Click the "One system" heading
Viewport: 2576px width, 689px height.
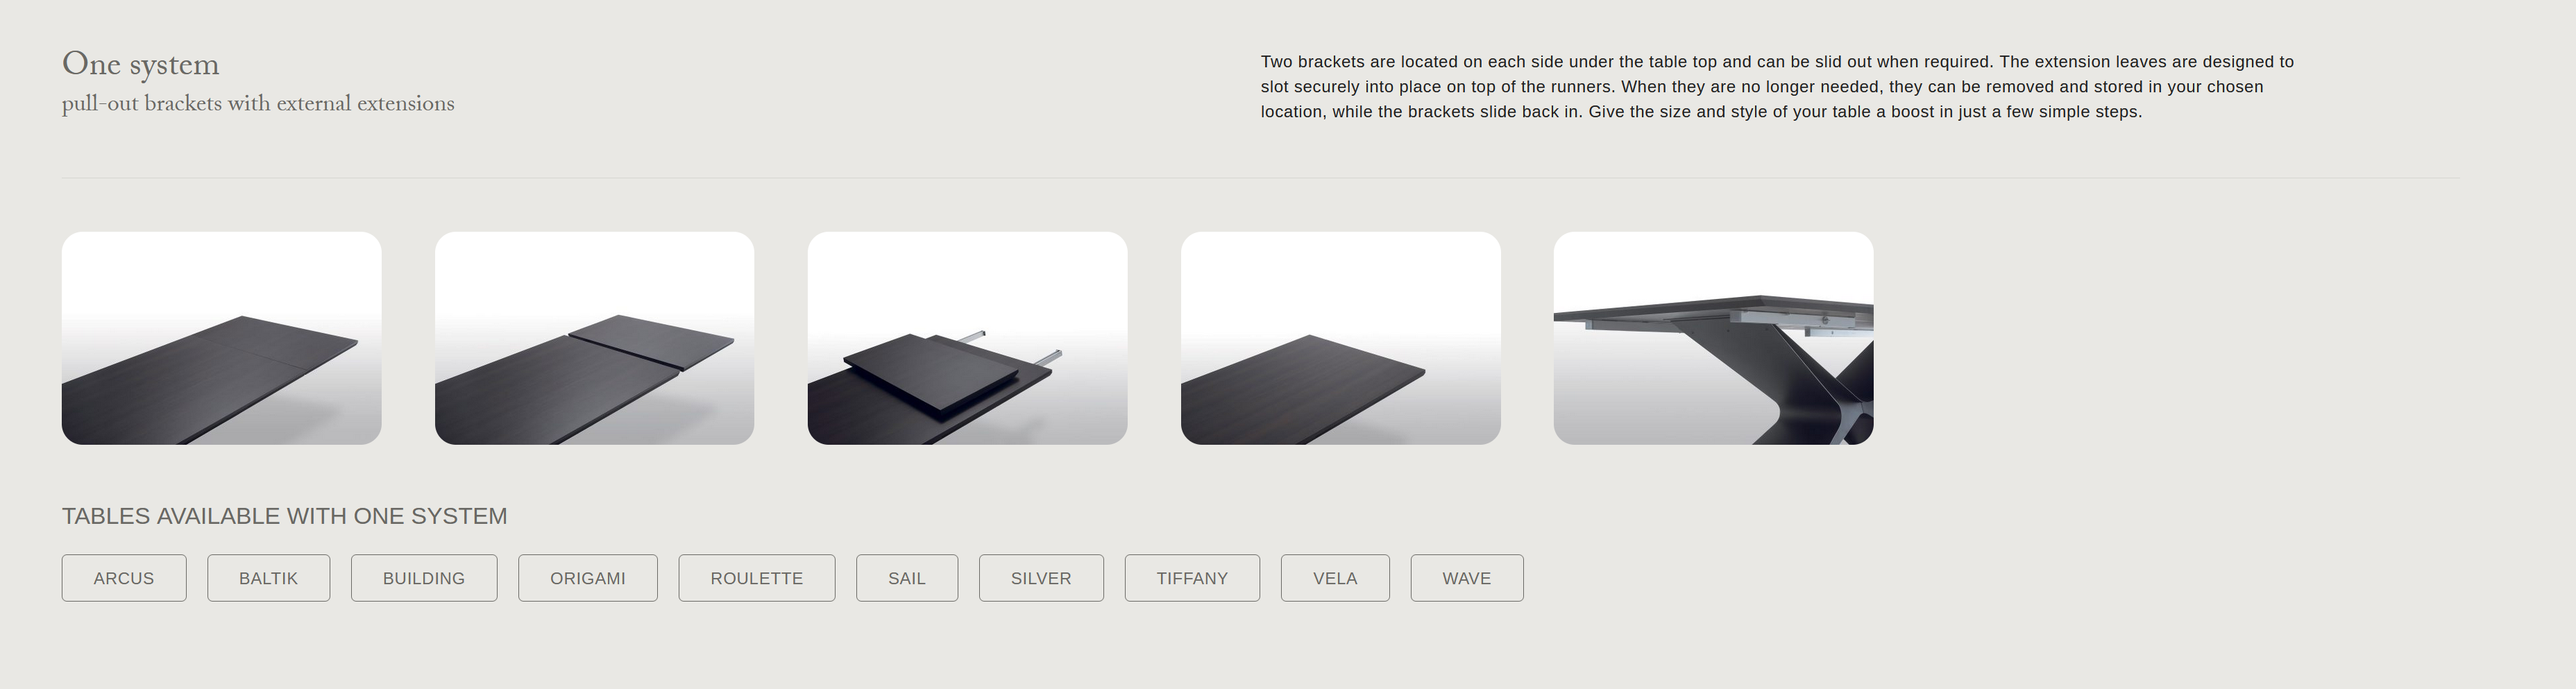click(x=141, y=64)
